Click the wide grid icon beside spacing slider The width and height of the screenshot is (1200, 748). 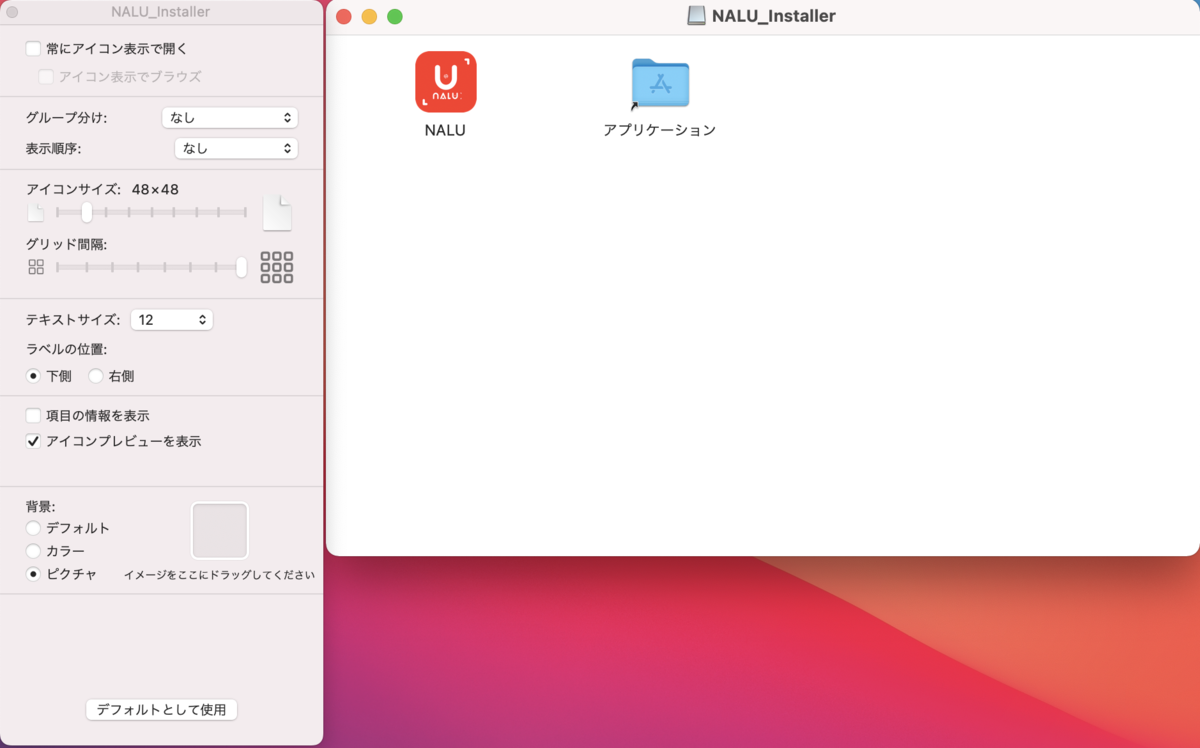pyautogui.click(x=277, y=267)
